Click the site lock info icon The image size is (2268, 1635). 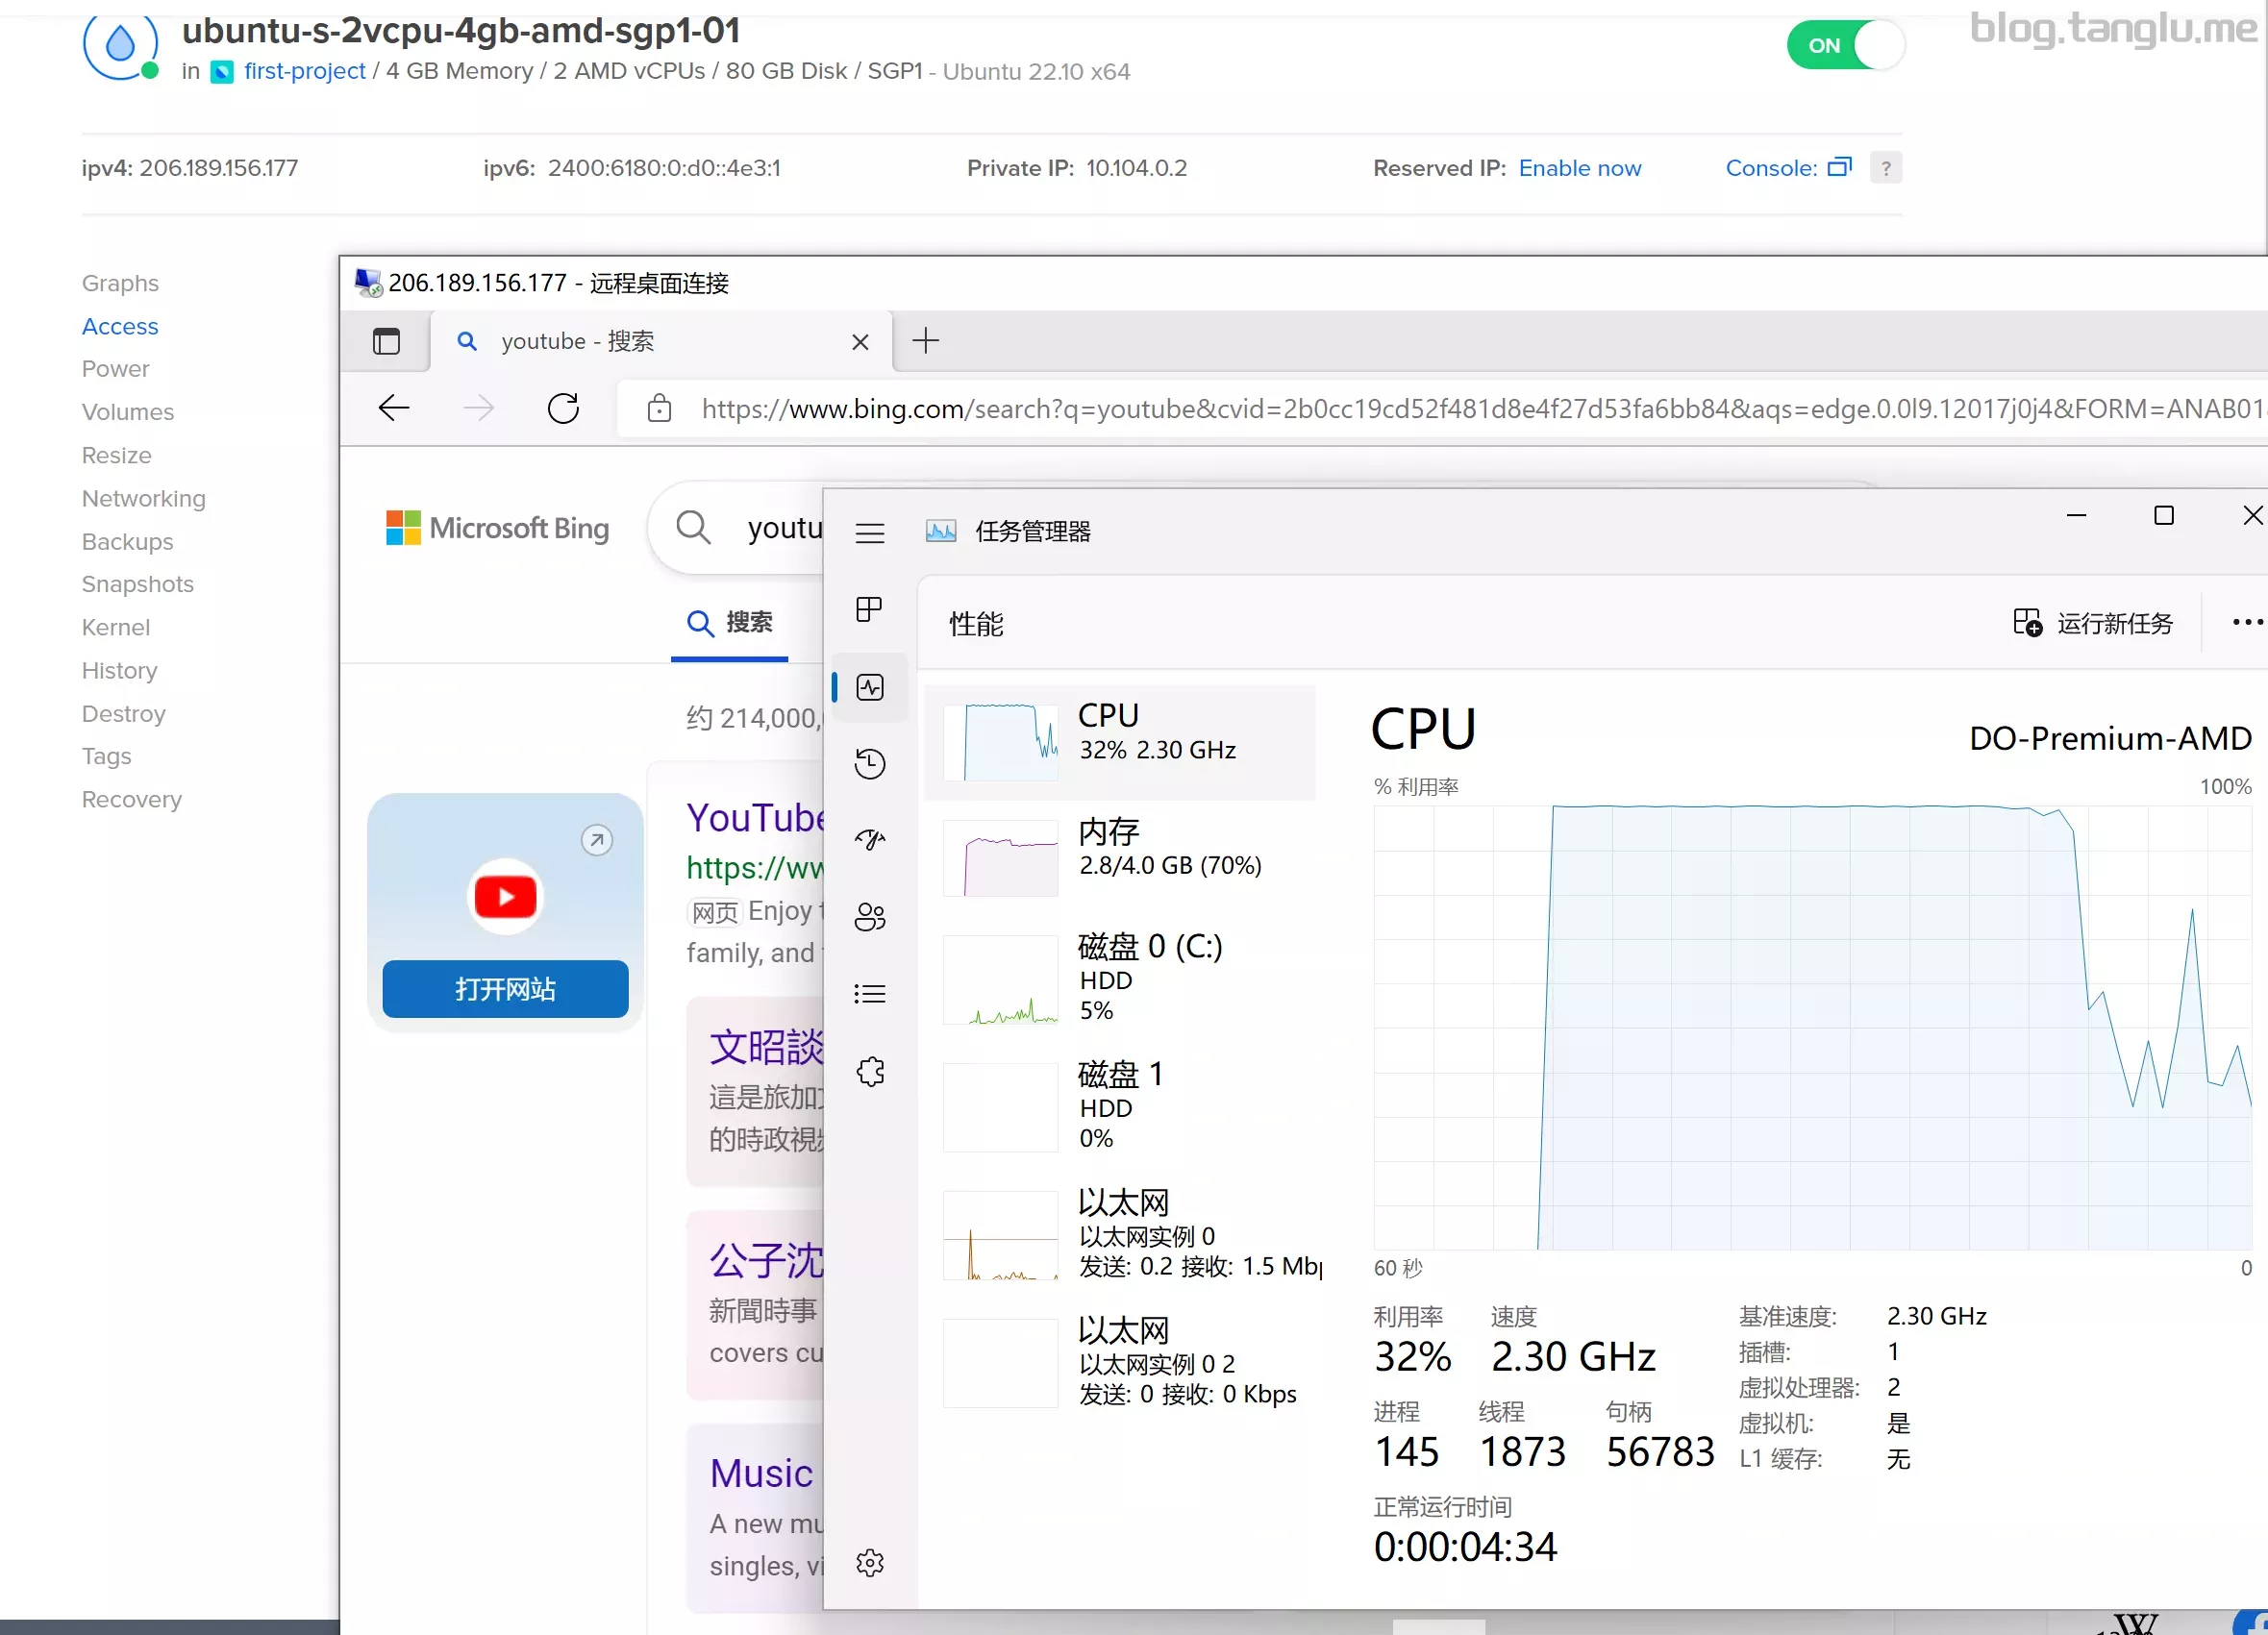pyautogui.click(x=659, y=408)
